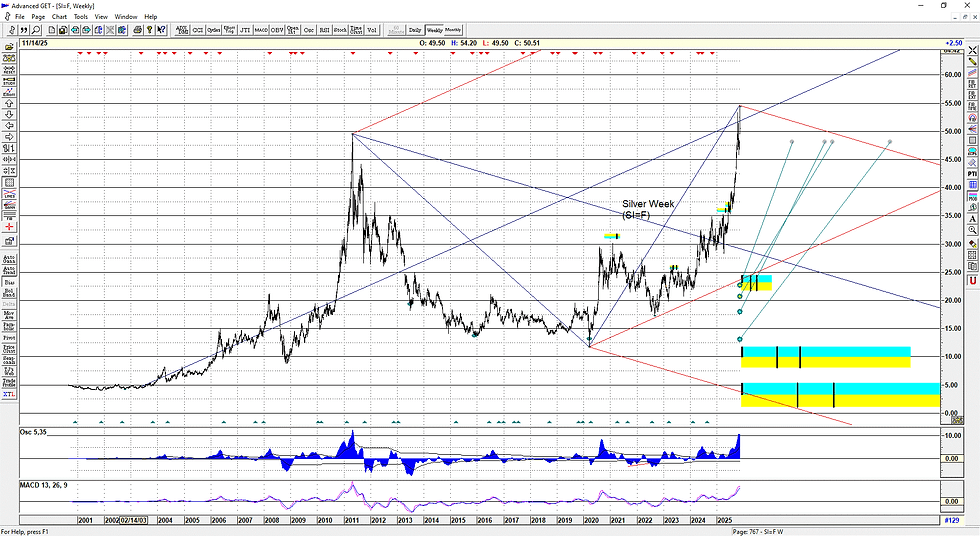980x536 pixels.
Task: Add the Osc study from toolbar
Action: (x=308, y=30)
